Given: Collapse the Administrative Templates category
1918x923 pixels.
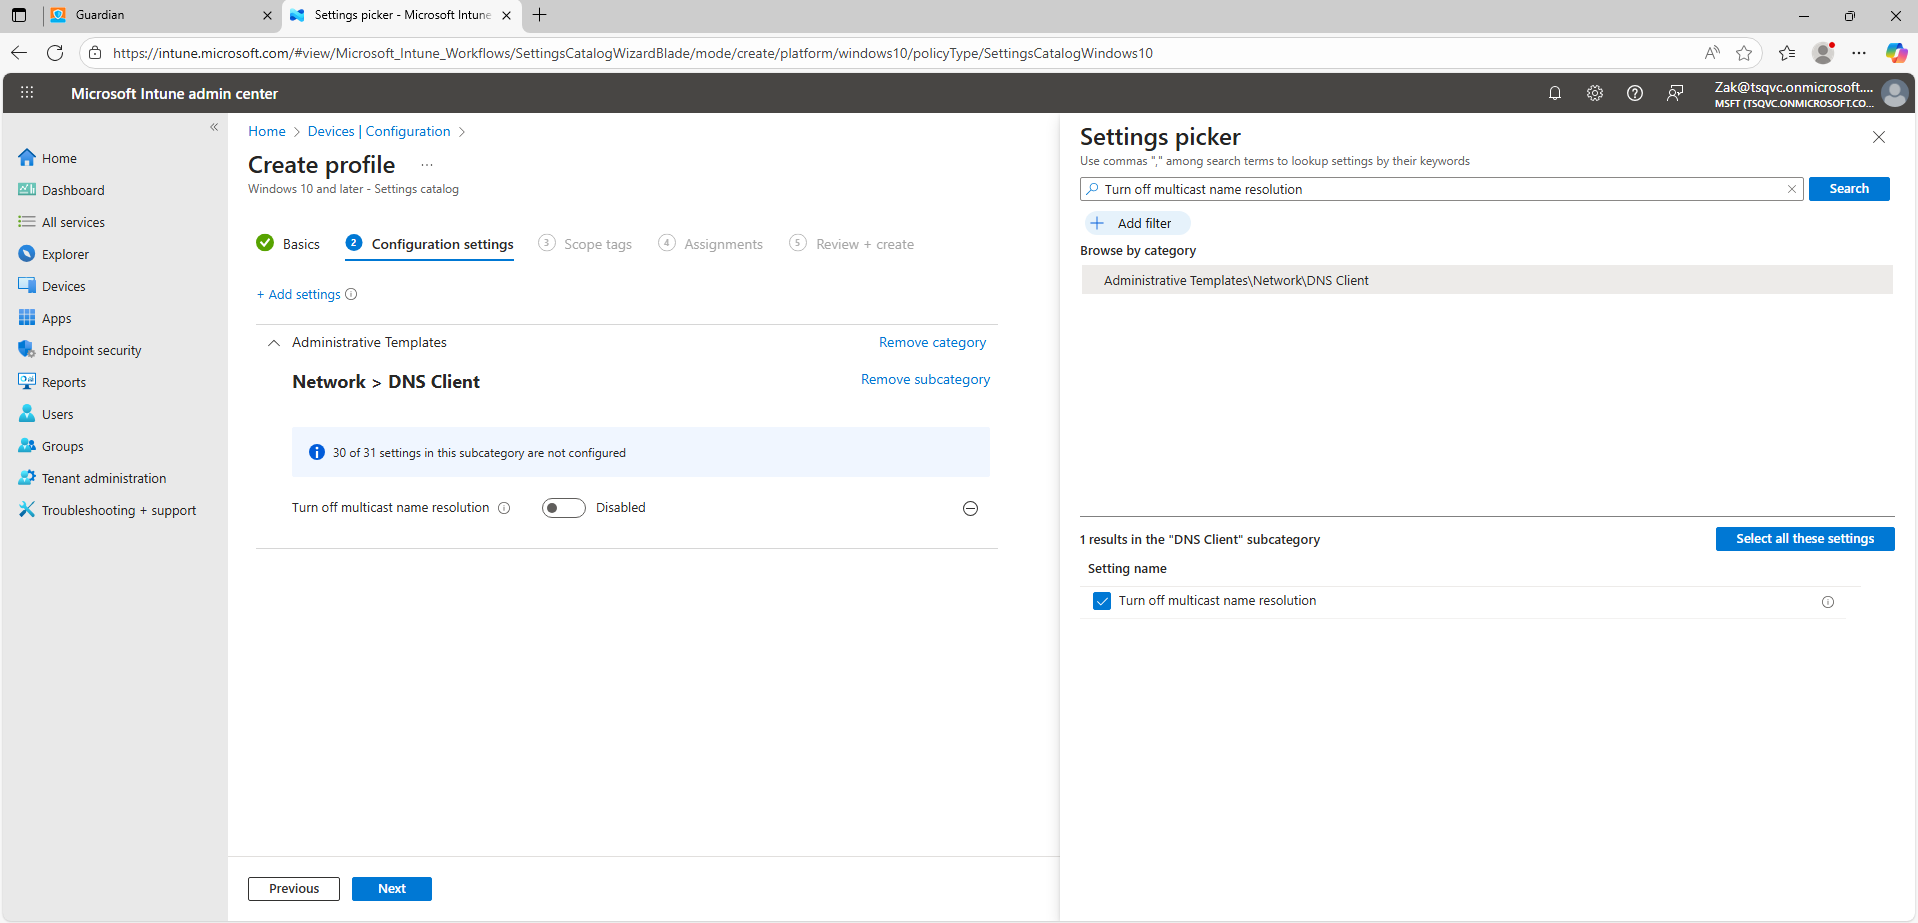Looking at the screenshot, I should (x=273, y=343).
